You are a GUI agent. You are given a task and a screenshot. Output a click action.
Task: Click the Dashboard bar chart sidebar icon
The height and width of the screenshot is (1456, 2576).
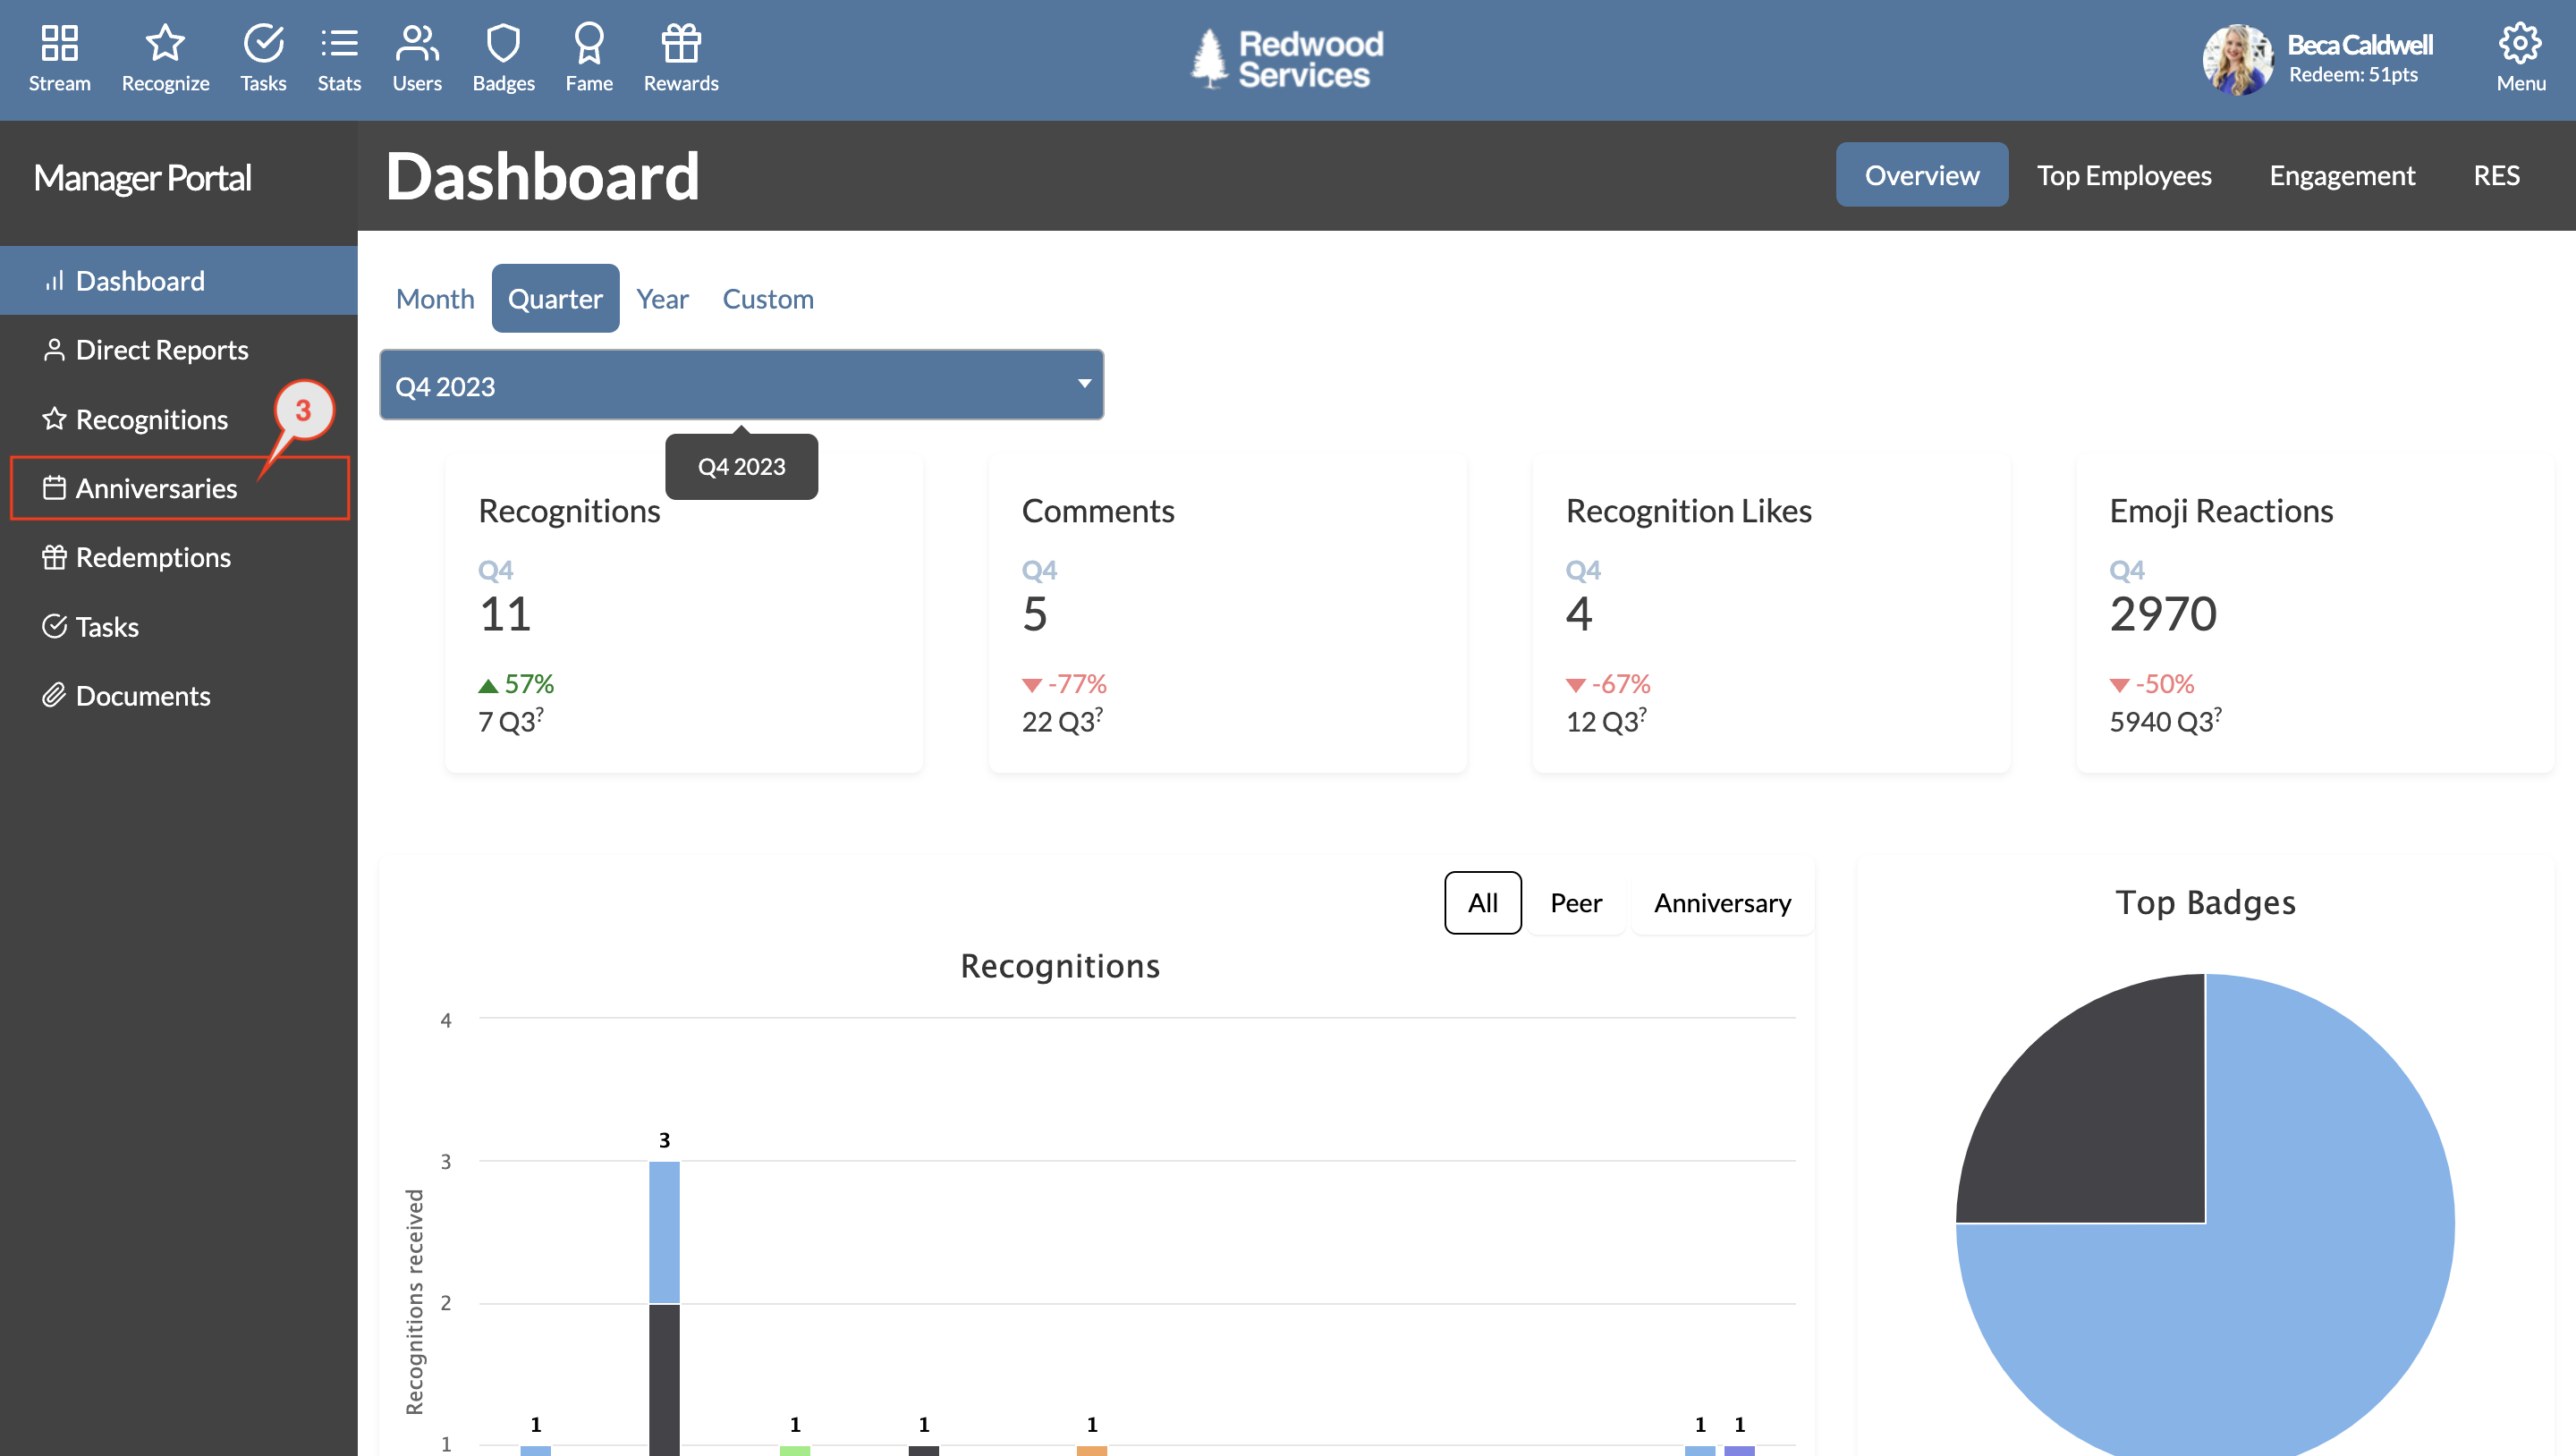coord(54,281)
